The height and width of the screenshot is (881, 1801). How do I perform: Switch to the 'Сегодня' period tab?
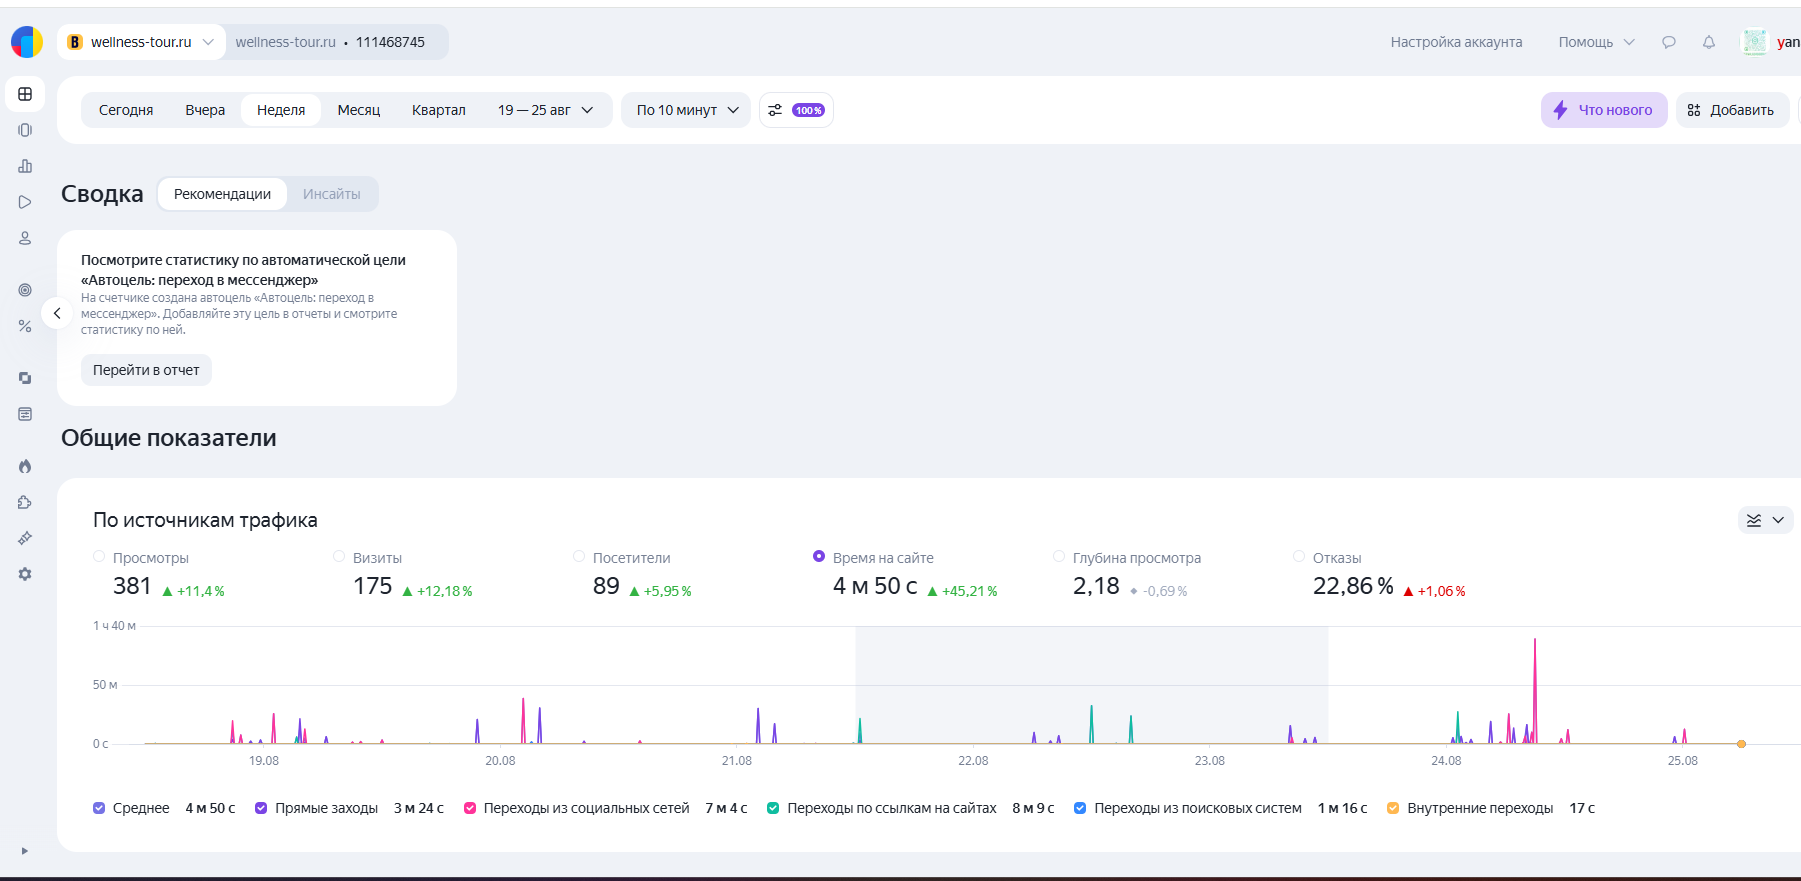point(126,110)
